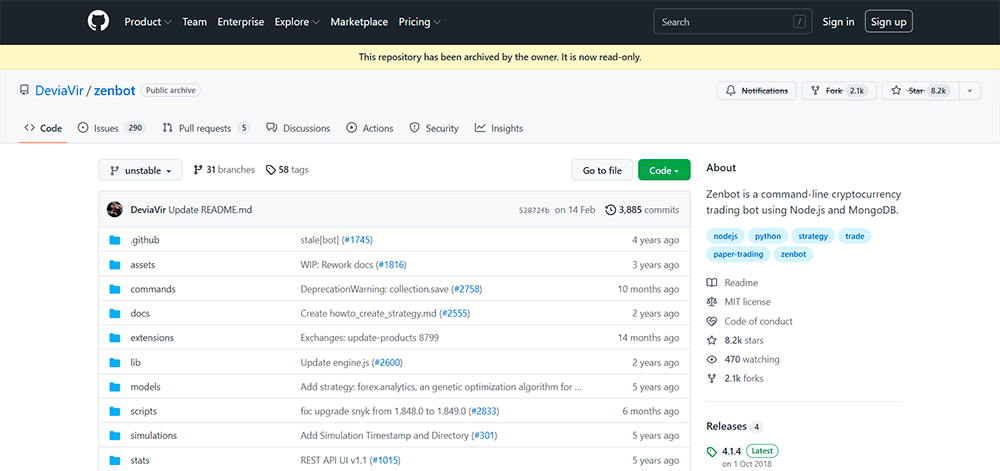Click the folder icon beside models
1000x471 pixels.
pyautogui.click(x=115, y=387)
